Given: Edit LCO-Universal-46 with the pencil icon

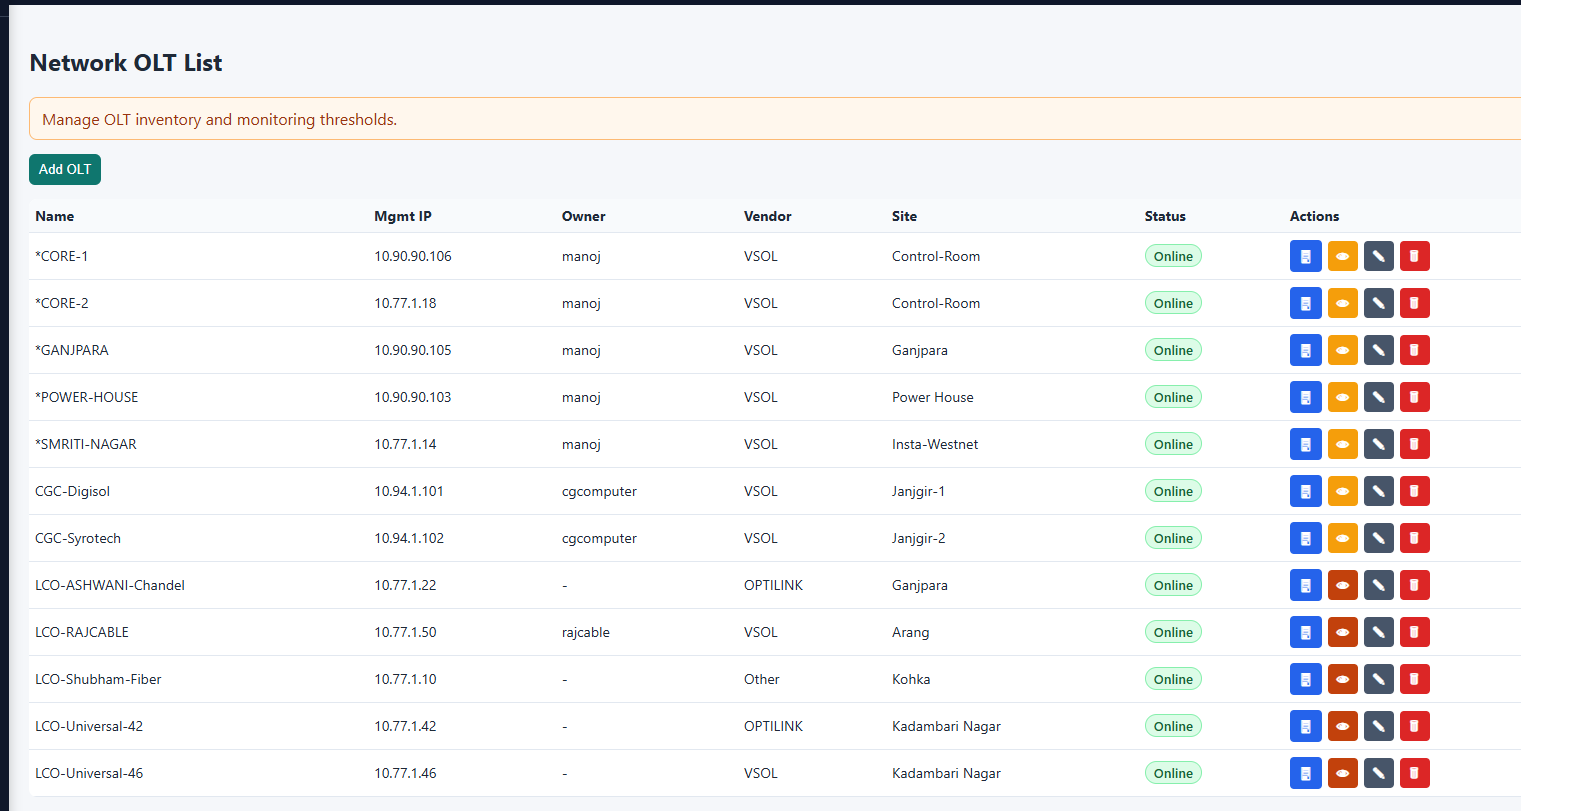Looking at the screenshot, I should point(1378,773).
